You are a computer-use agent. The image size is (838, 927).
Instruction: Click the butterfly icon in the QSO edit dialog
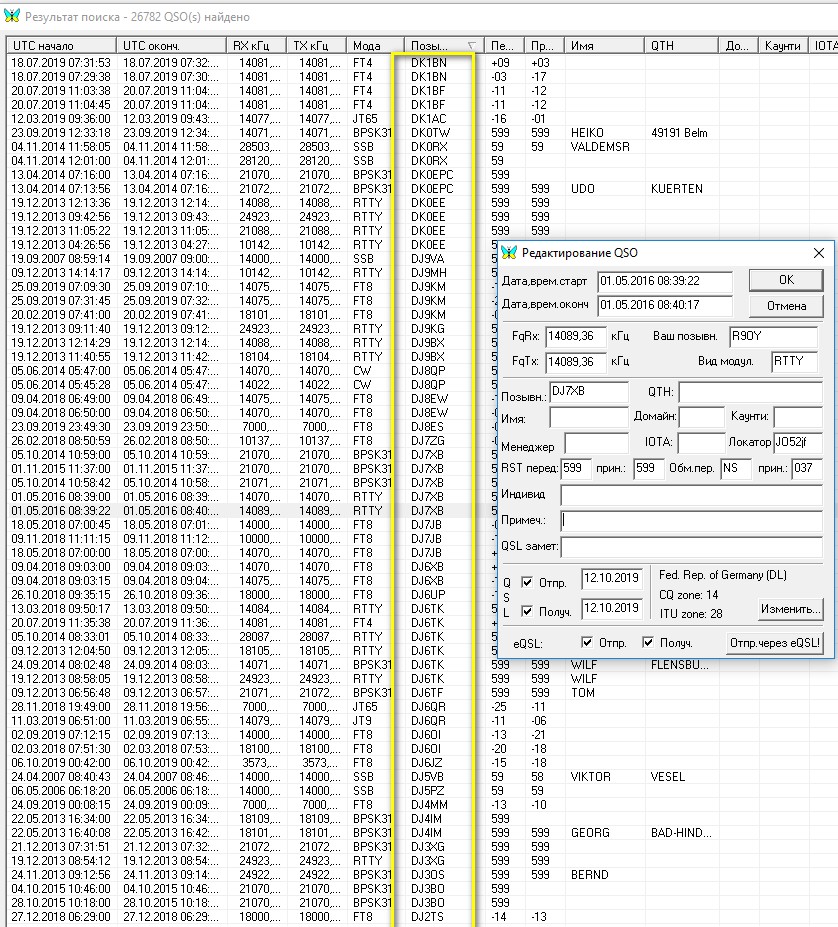click(509, 252)
